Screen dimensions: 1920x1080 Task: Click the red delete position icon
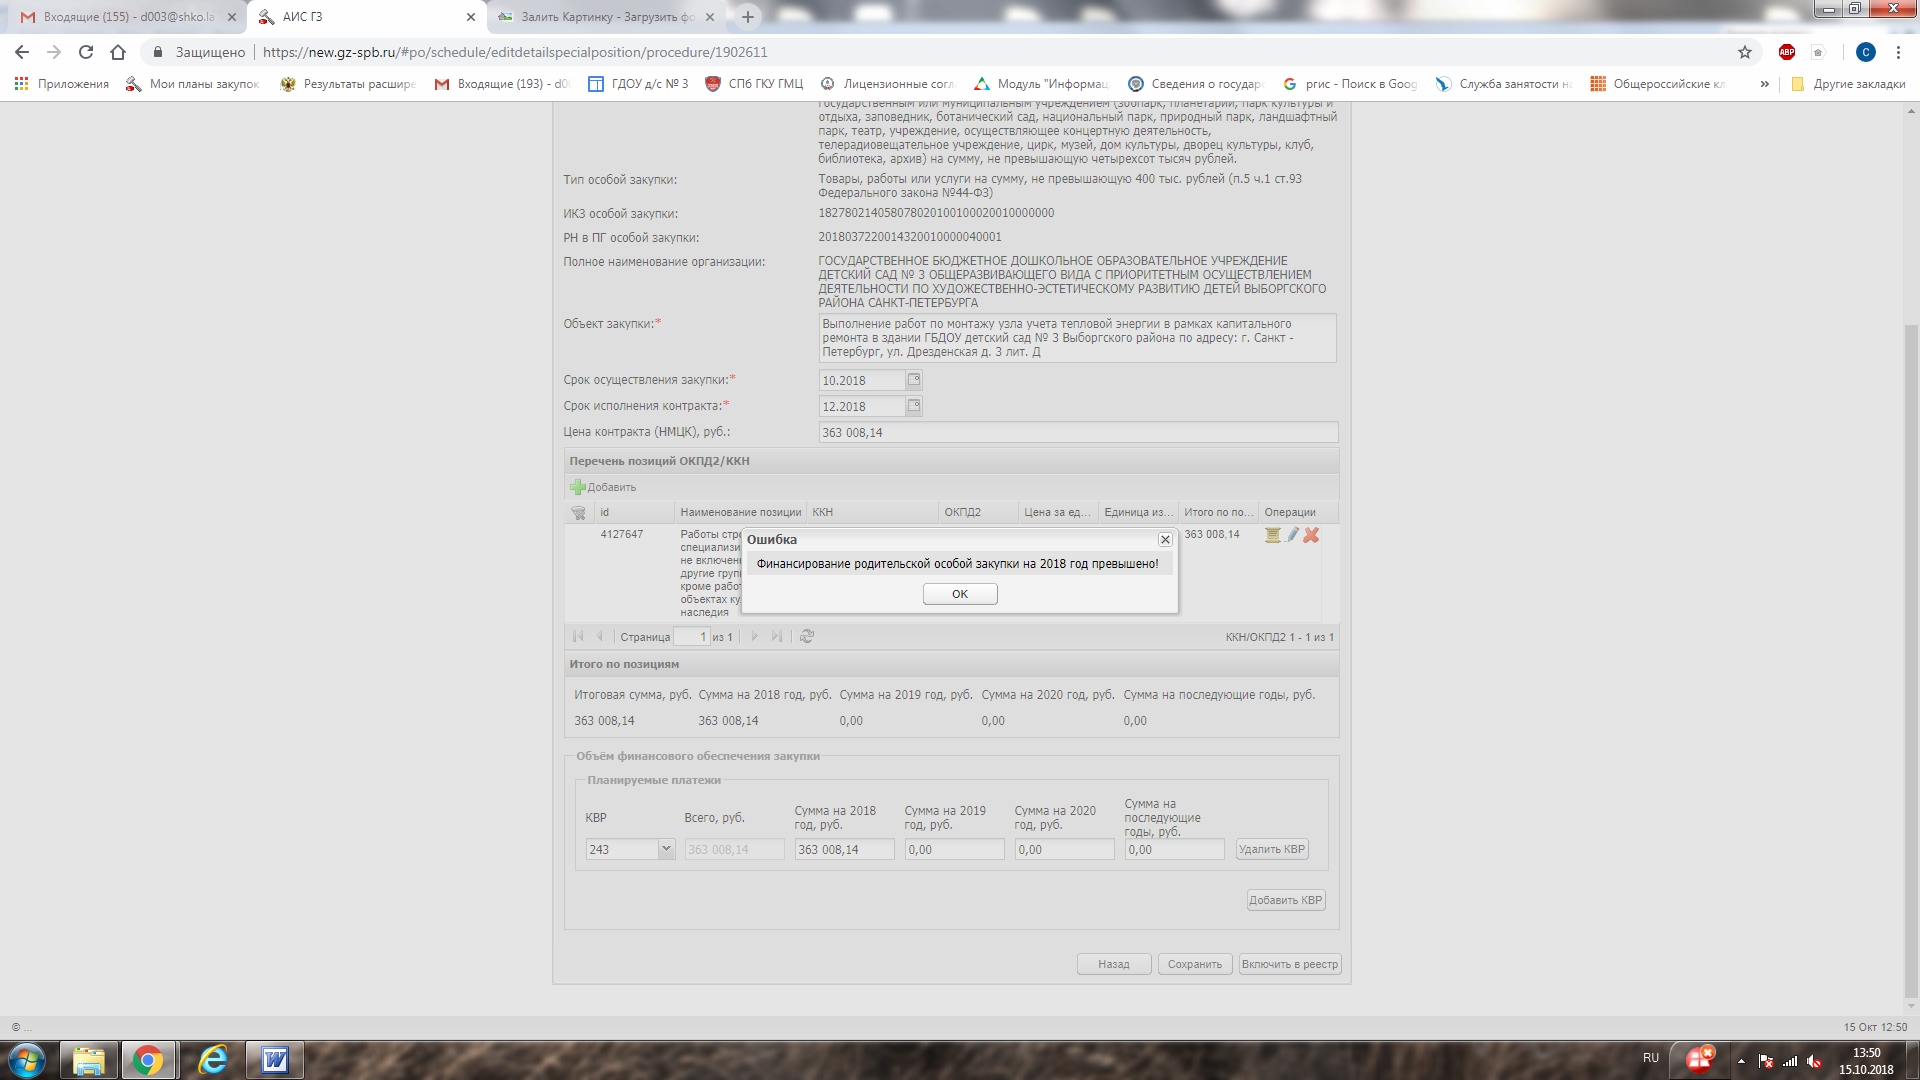click(x=1311, y=535)
